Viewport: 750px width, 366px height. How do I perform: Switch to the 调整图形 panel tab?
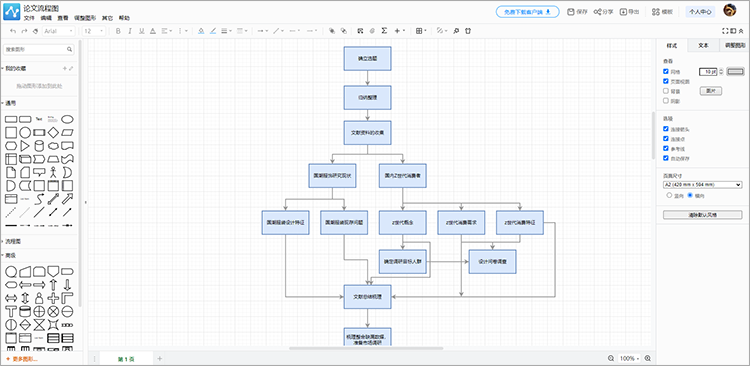734,45
